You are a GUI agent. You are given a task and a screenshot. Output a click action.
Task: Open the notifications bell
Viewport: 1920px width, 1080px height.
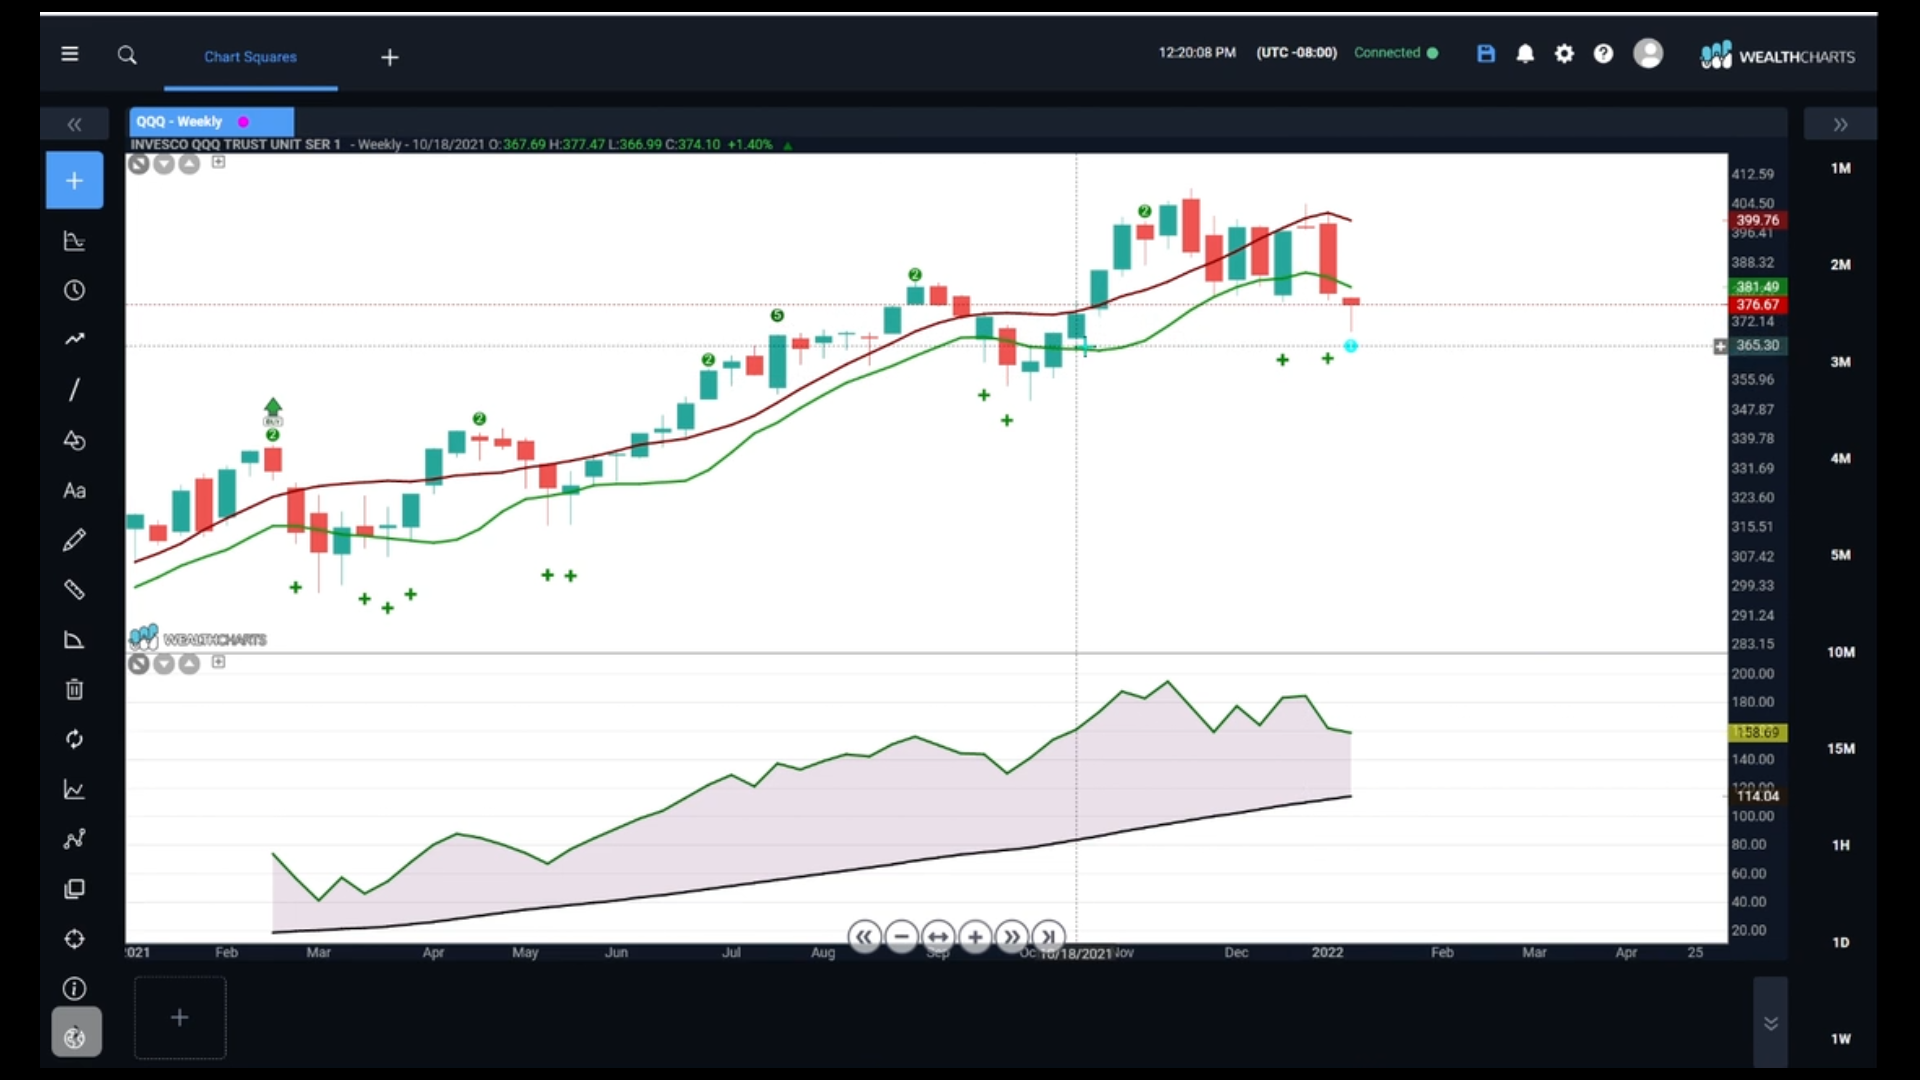(x=1525, y=54)
